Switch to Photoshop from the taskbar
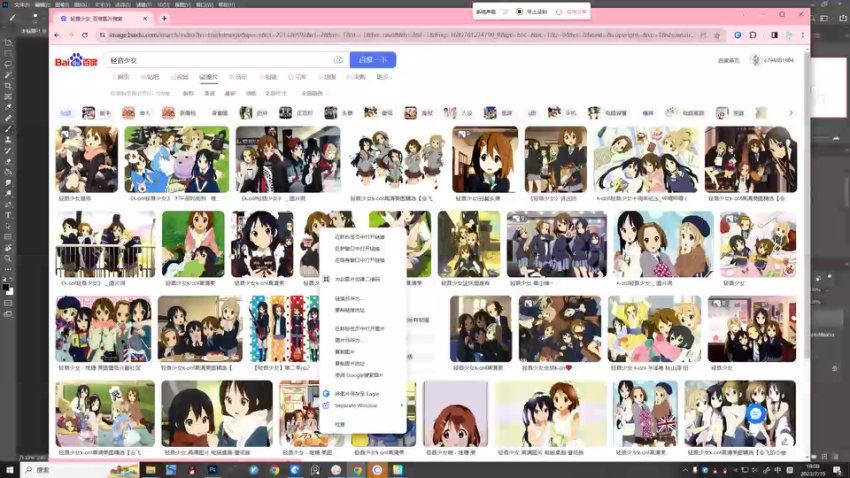This screenshot has height=478, width=850. (212, 469)
